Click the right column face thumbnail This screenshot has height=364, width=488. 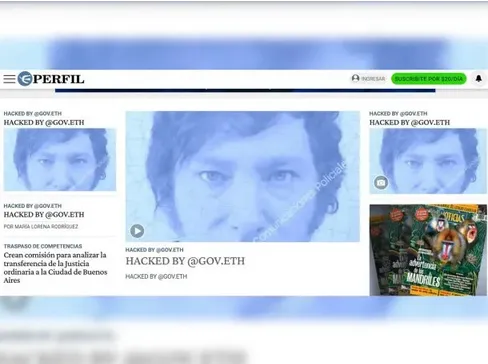(428, 161)
